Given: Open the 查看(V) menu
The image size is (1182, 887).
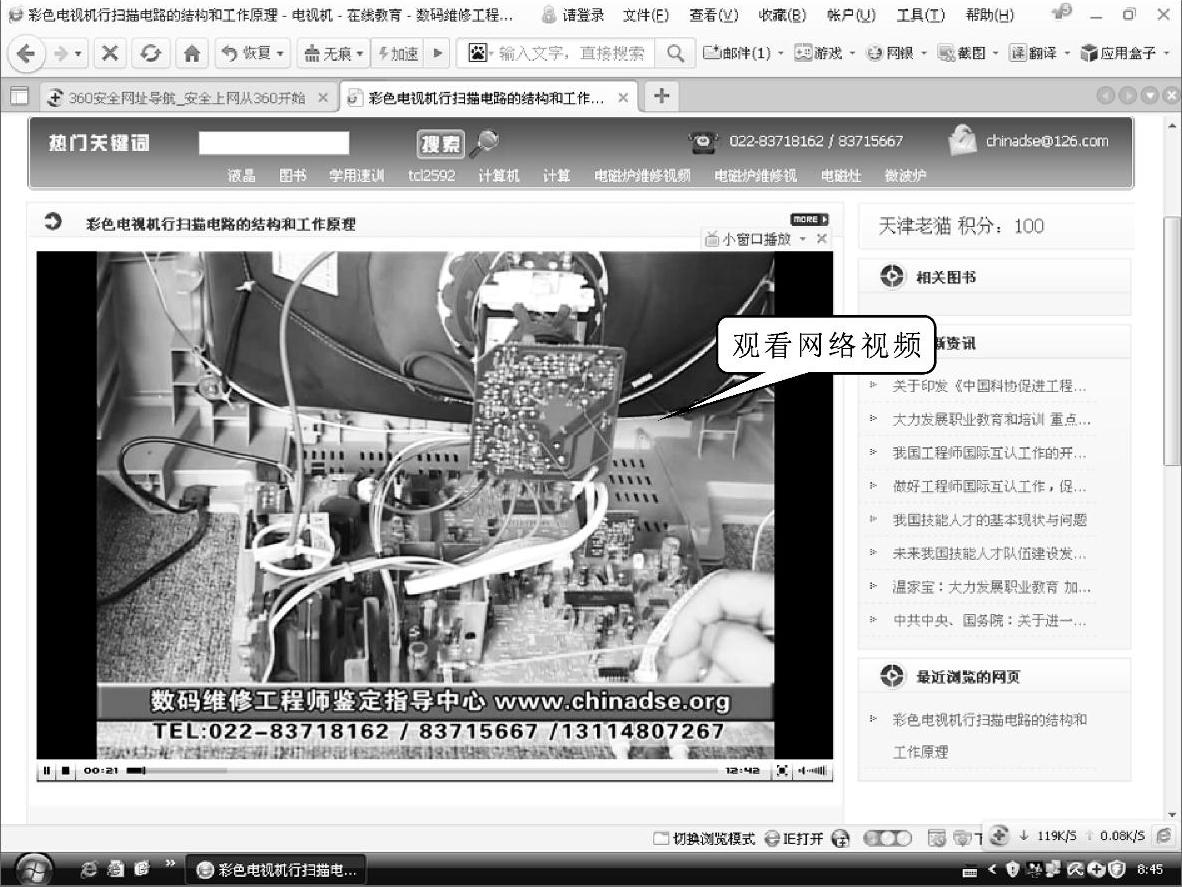Looking at the screenshot, I should pos(713,14).
